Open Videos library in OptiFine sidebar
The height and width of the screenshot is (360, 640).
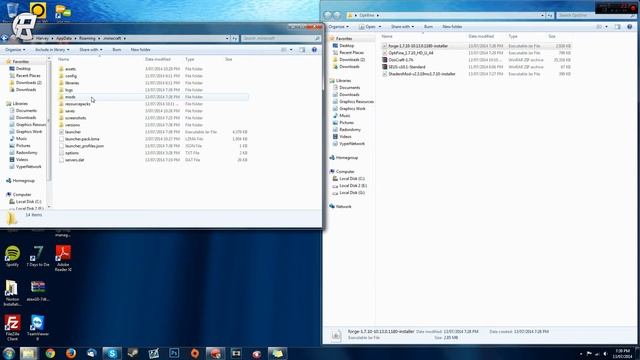pyautogui.click(x=345, y=137)
